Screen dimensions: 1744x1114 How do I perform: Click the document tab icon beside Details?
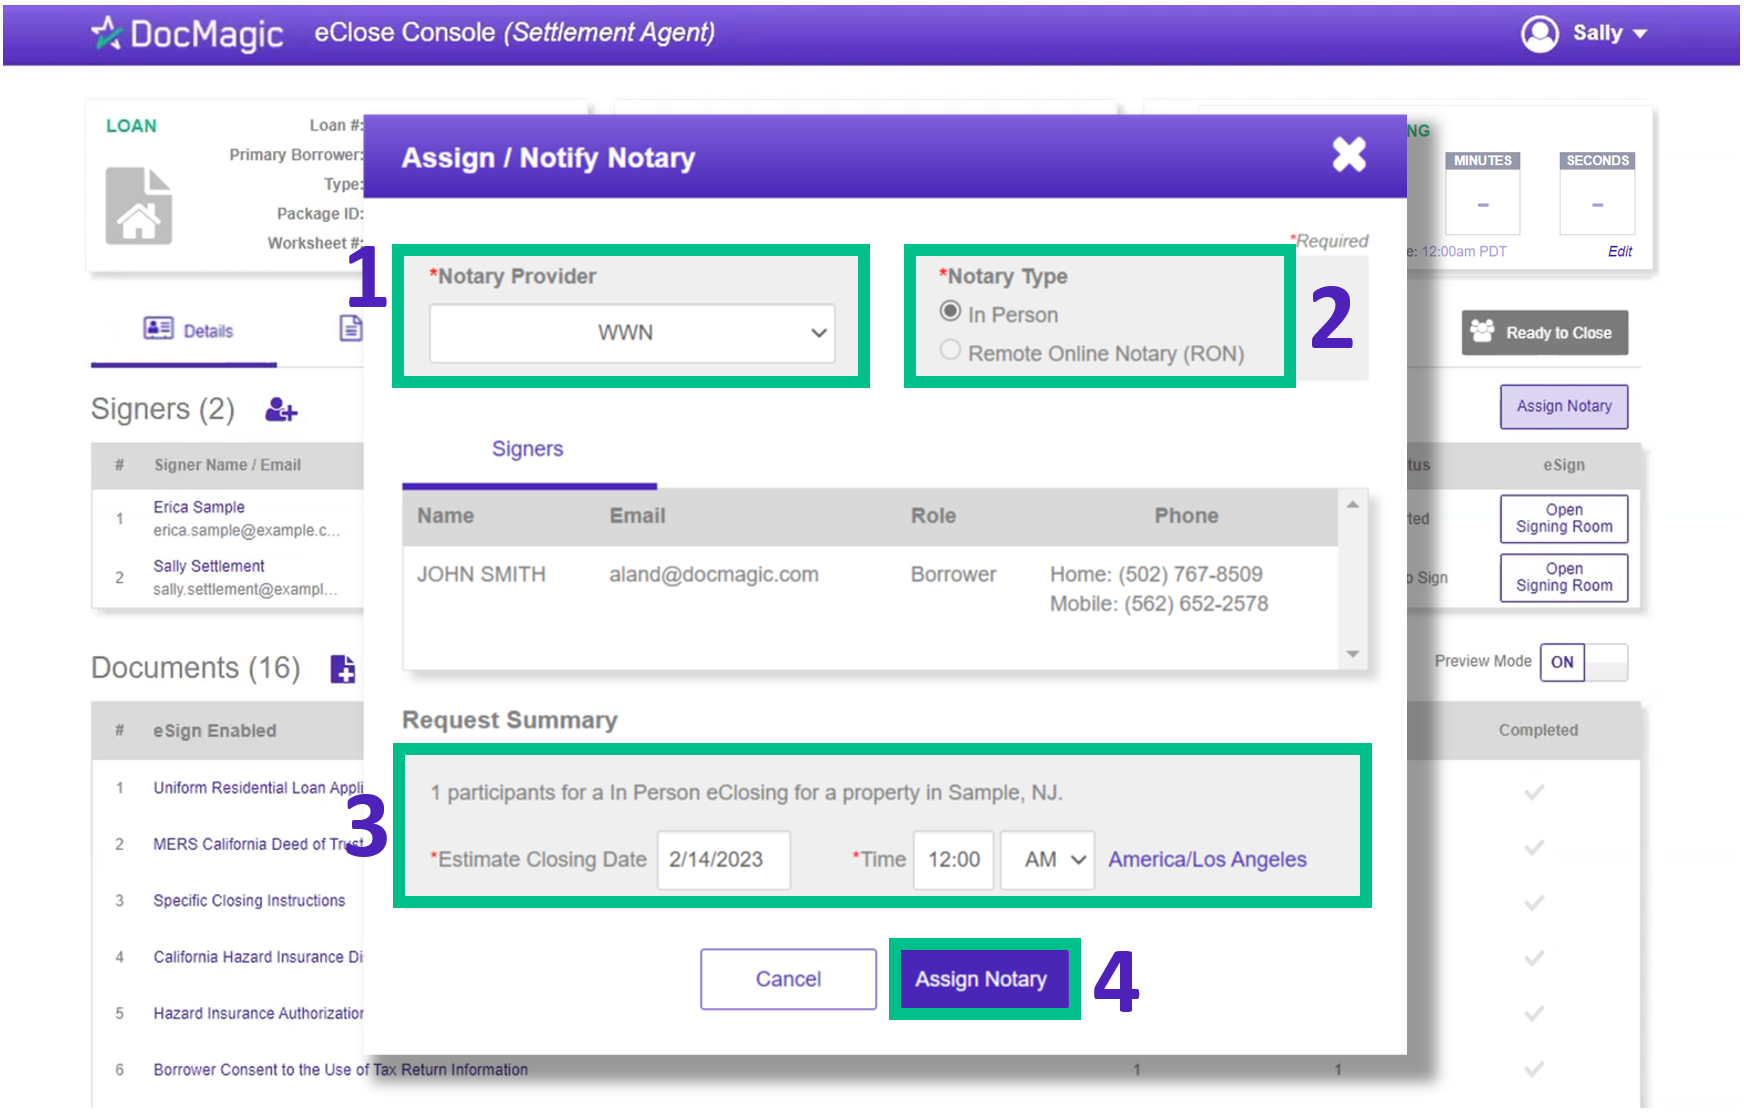pyautogui.click(x=351, y=328)
